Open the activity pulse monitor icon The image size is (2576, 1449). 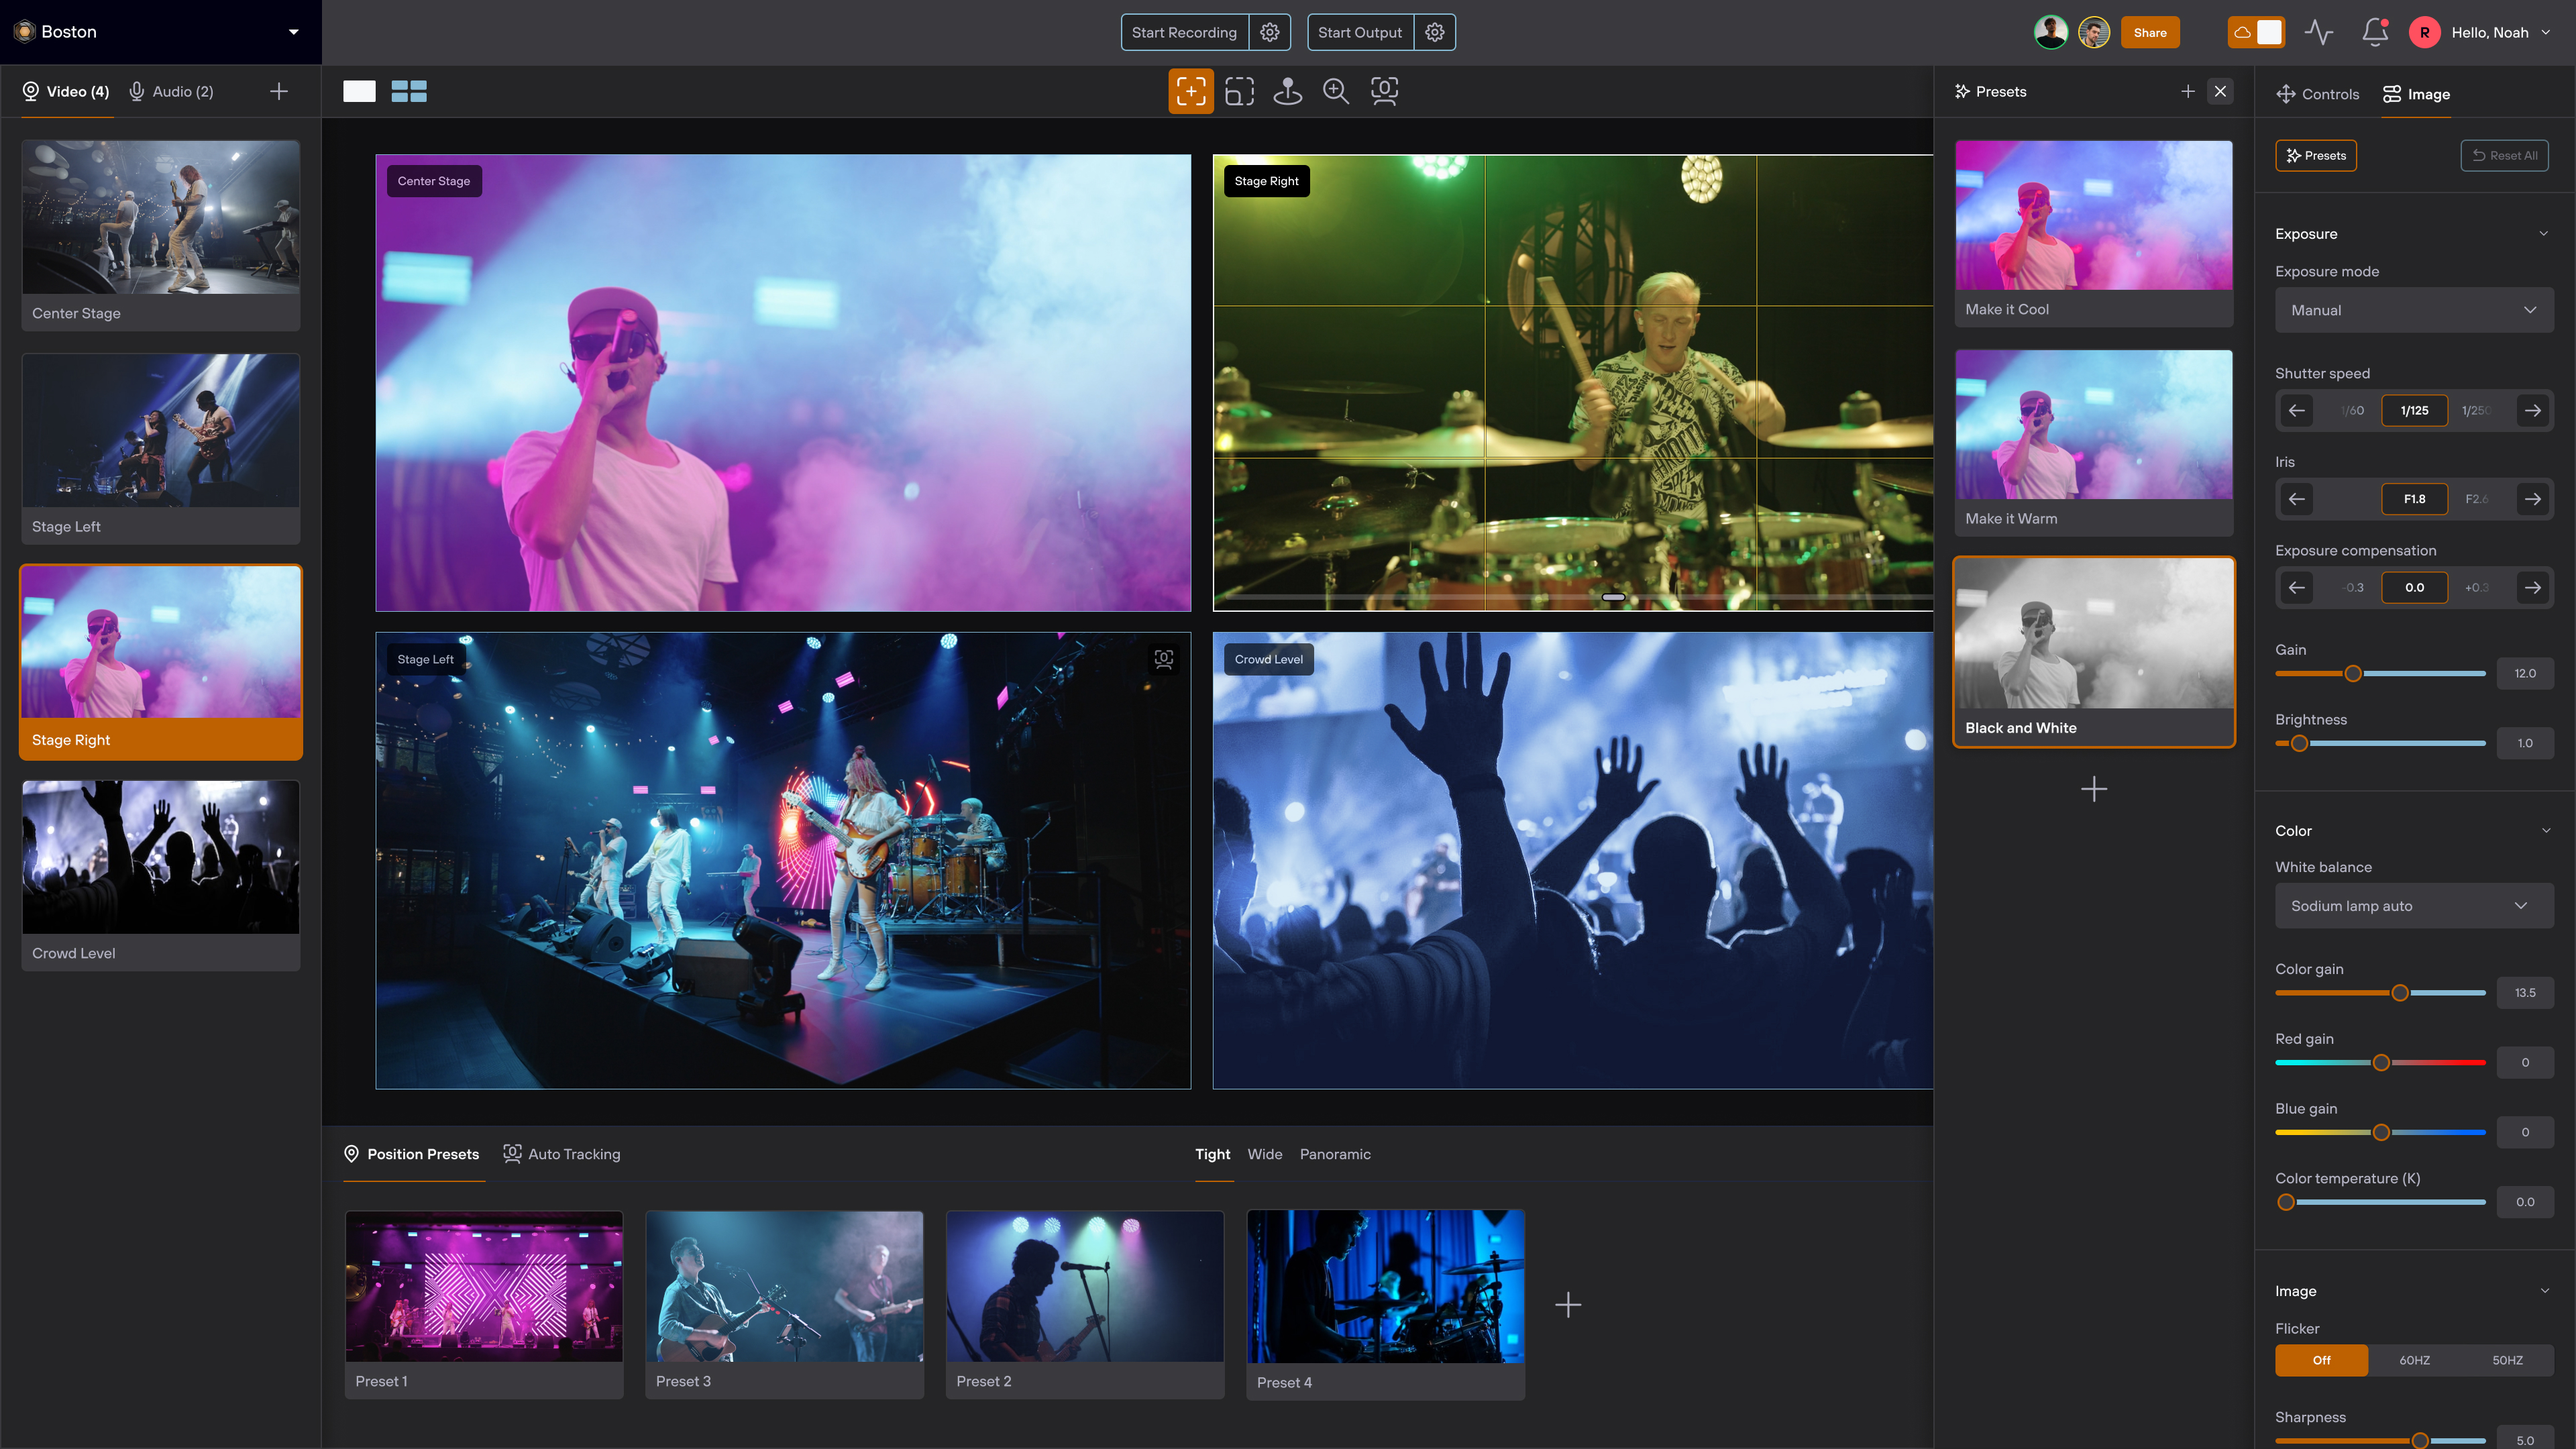point(2318,32)
